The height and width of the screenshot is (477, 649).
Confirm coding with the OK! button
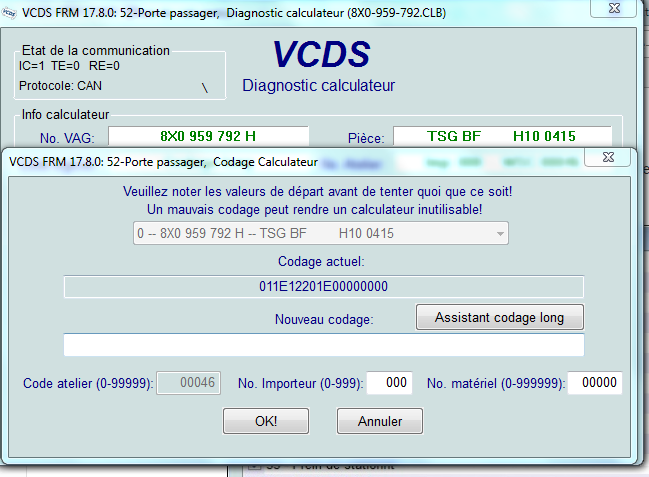[266, 421]
